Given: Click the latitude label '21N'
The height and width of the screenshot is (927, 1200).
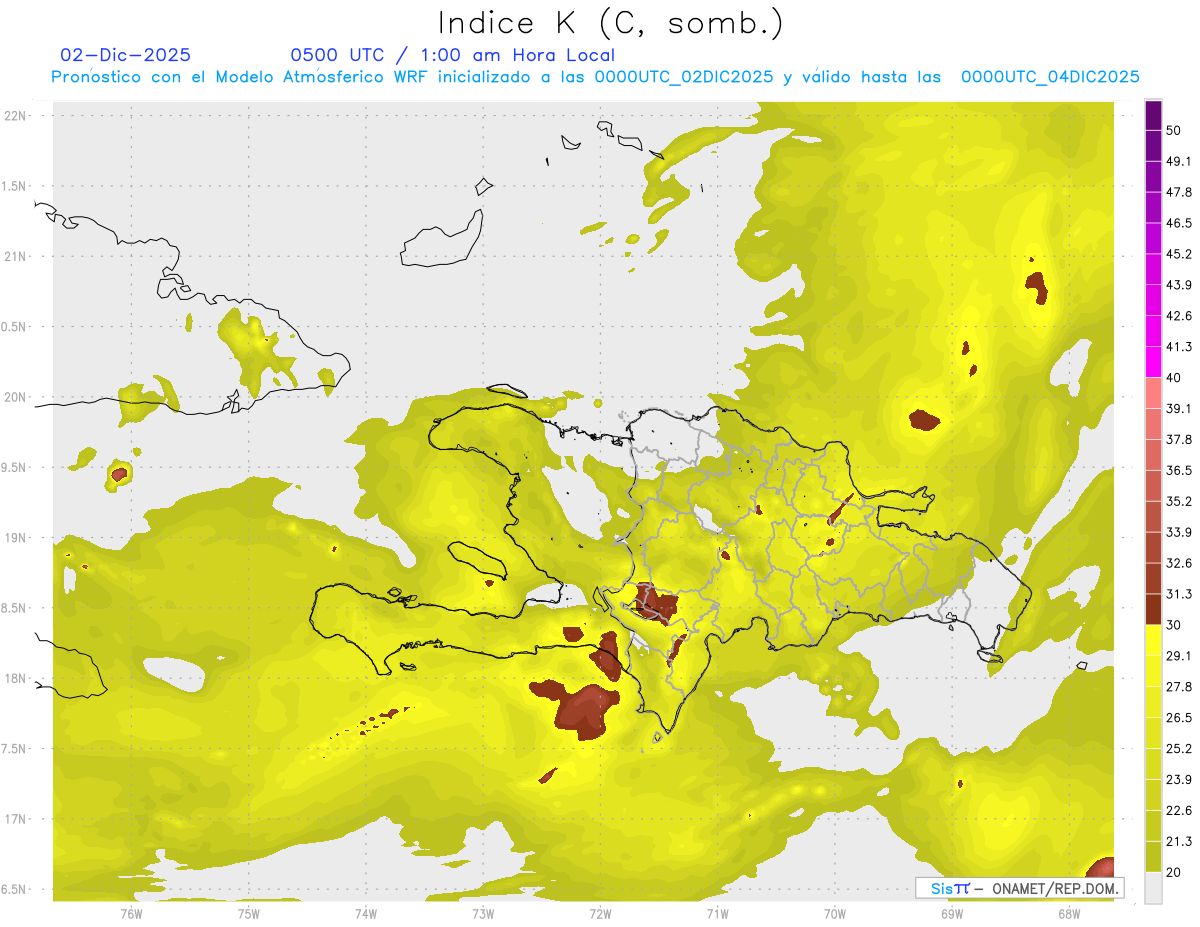Looking at the screenshot, I should [17, 256].
